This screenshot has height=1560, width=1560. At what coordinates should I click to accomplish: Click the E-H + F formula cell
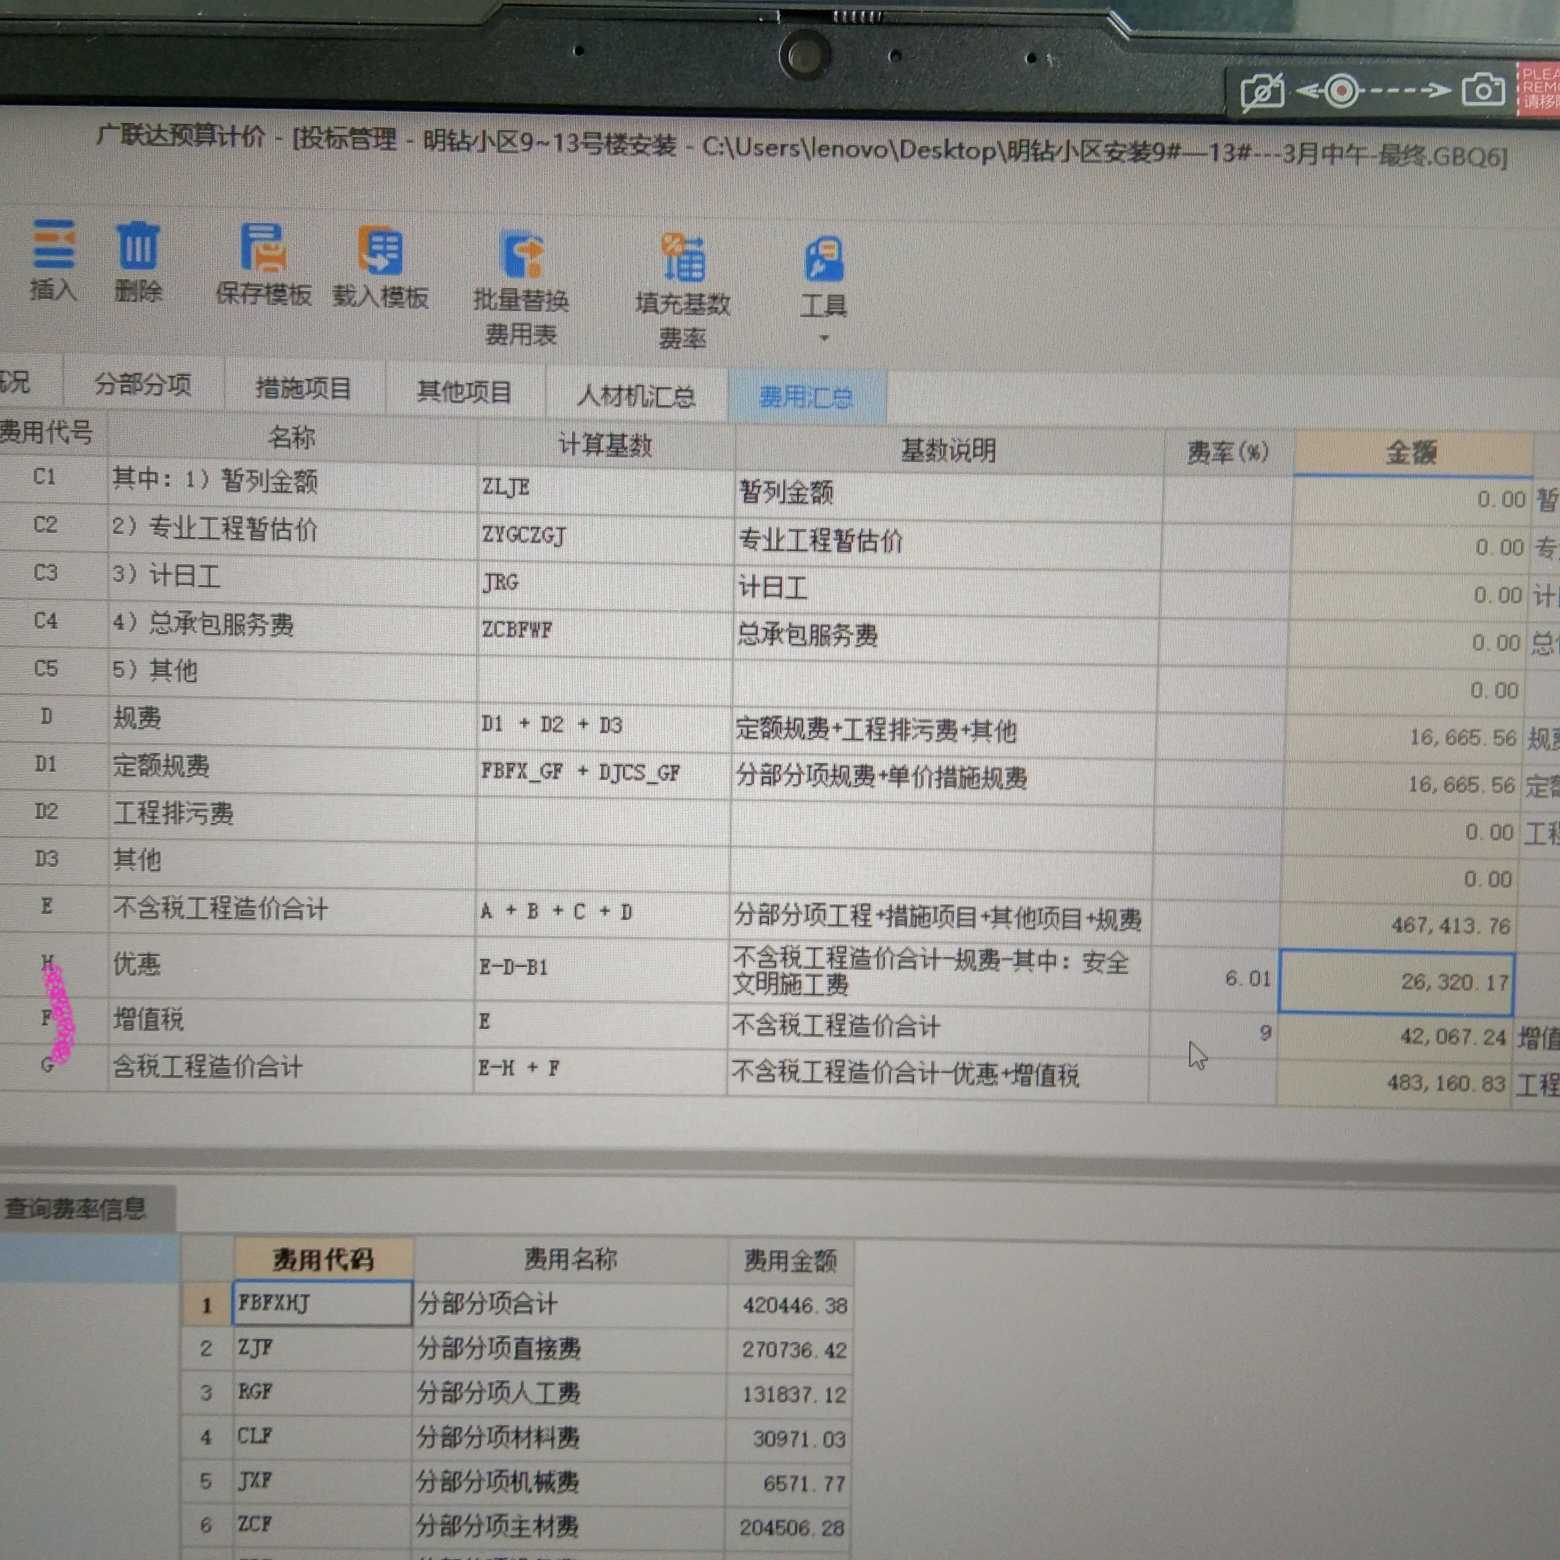tap(600, 1069)
